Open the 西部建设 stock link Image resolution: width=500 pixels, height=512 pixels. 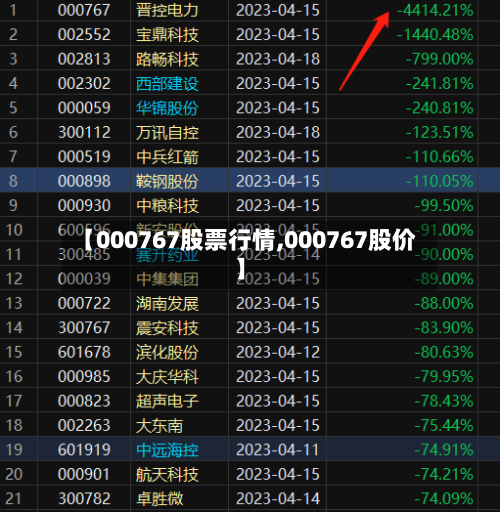(167, 83)
